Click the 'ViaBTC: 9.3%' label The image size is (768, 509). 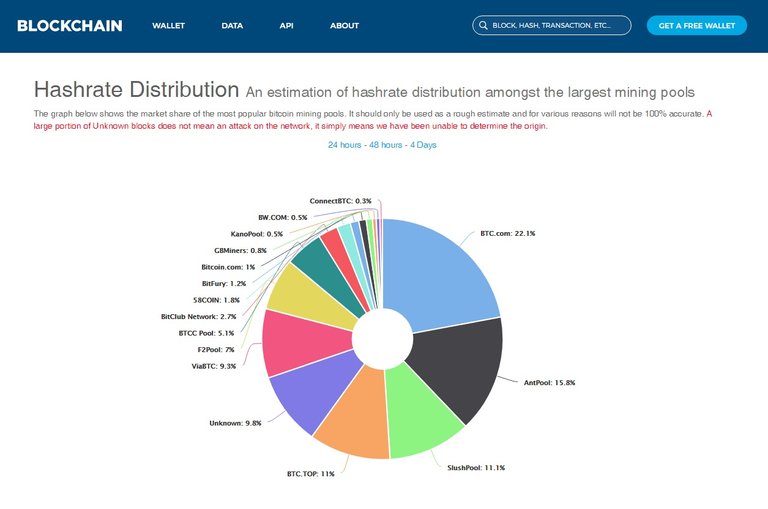point(214,366)
